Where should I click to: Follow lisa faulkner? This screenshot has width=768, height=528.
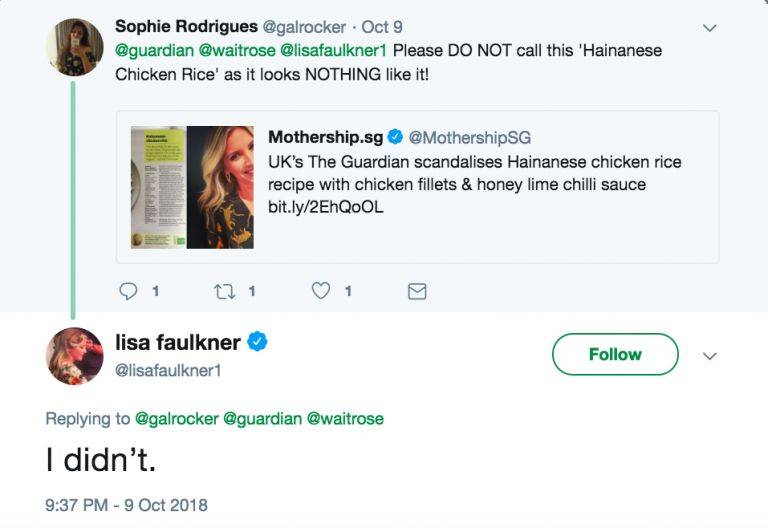click(x=615, y=354)
